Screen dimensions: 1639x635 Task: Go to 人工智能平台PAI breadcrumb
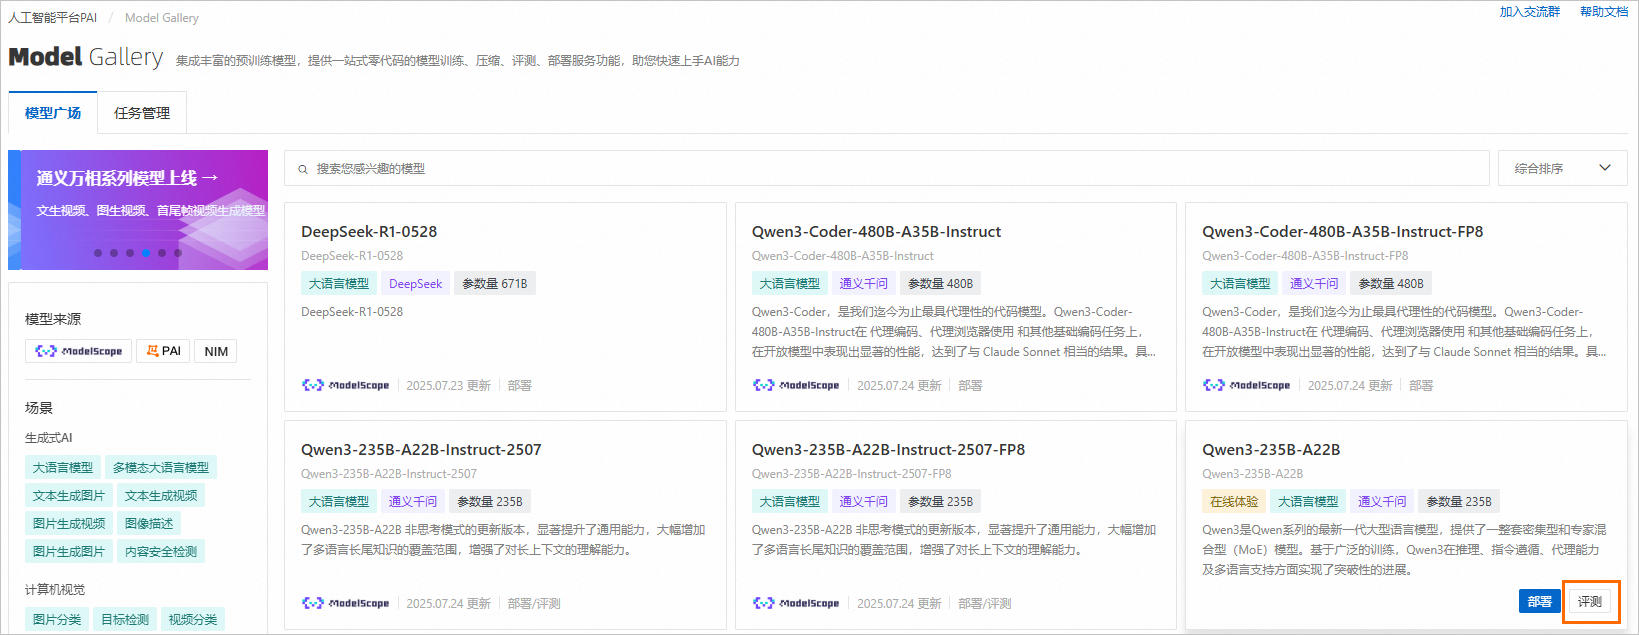coord(53,17)
